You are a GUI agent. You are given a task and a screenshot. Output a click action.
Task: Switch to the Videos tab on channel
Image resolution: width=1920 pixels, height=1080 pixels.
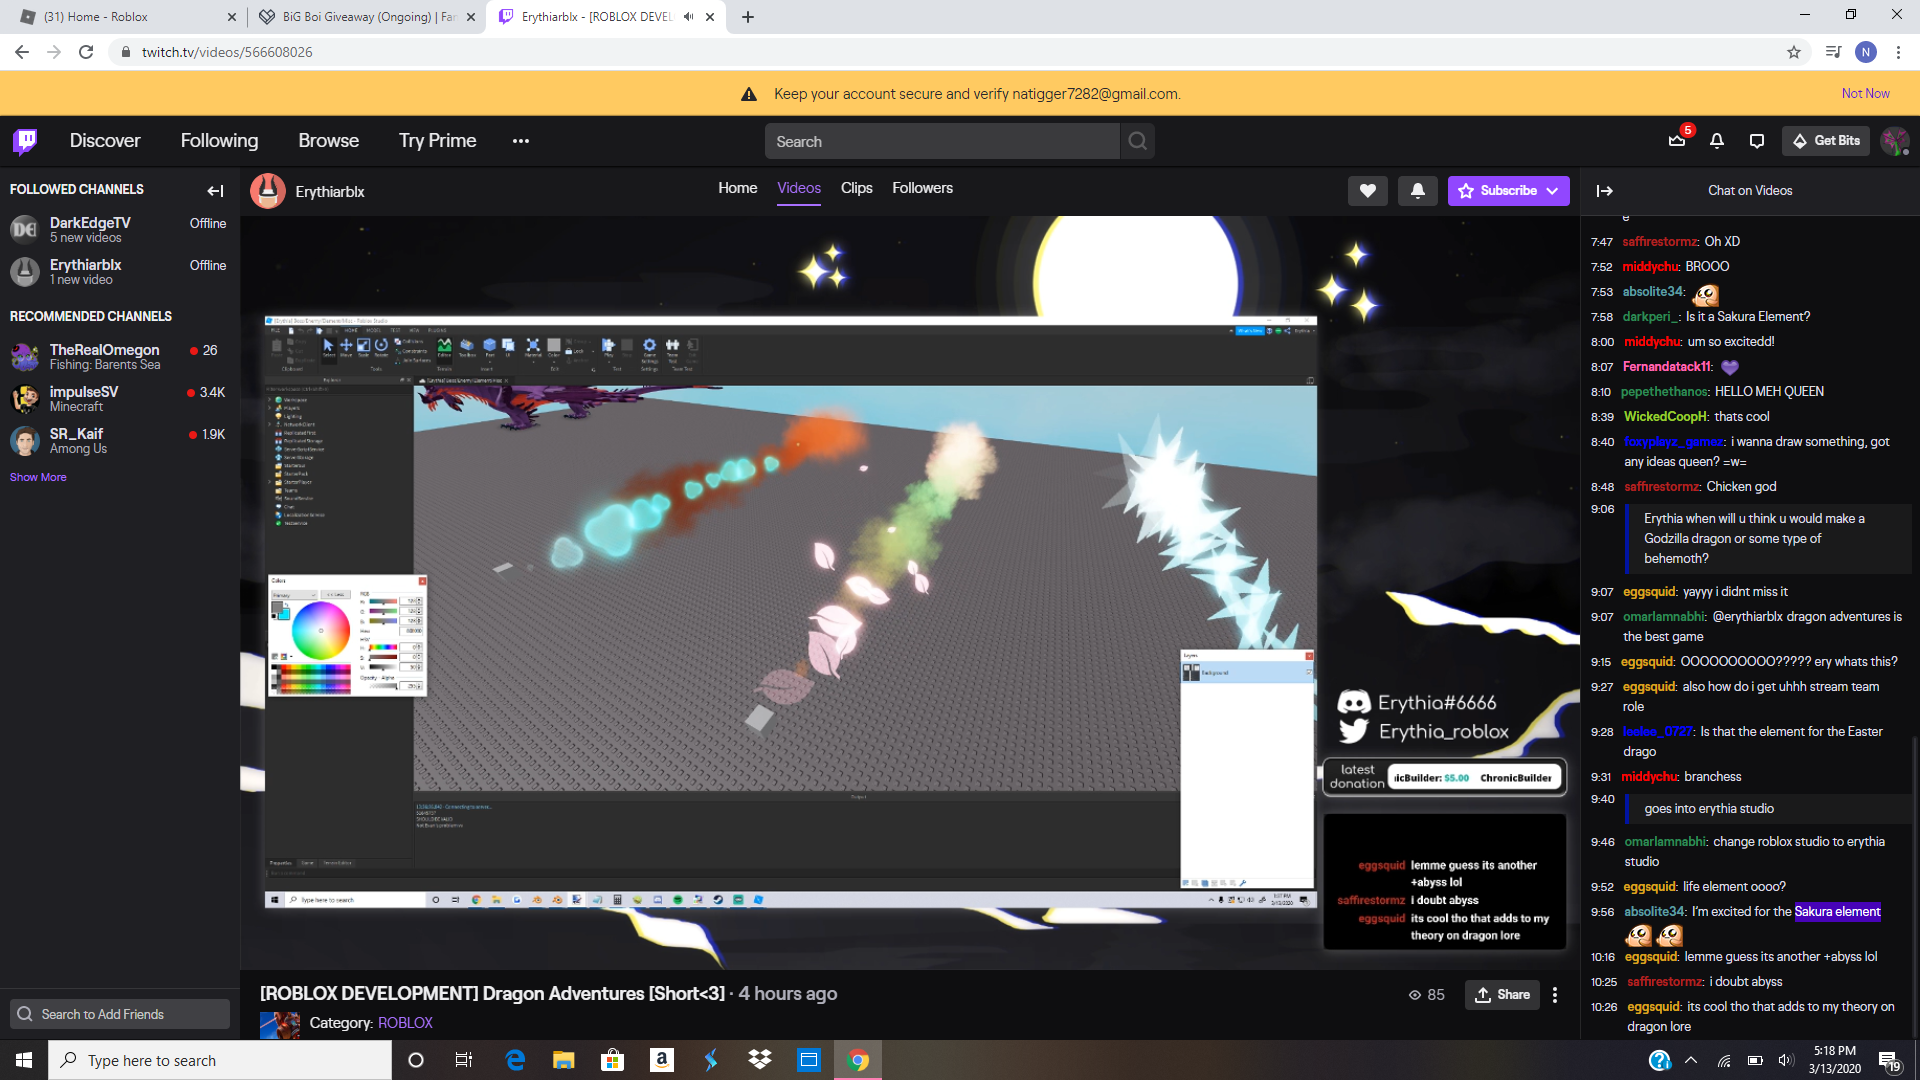click(798, 187)
